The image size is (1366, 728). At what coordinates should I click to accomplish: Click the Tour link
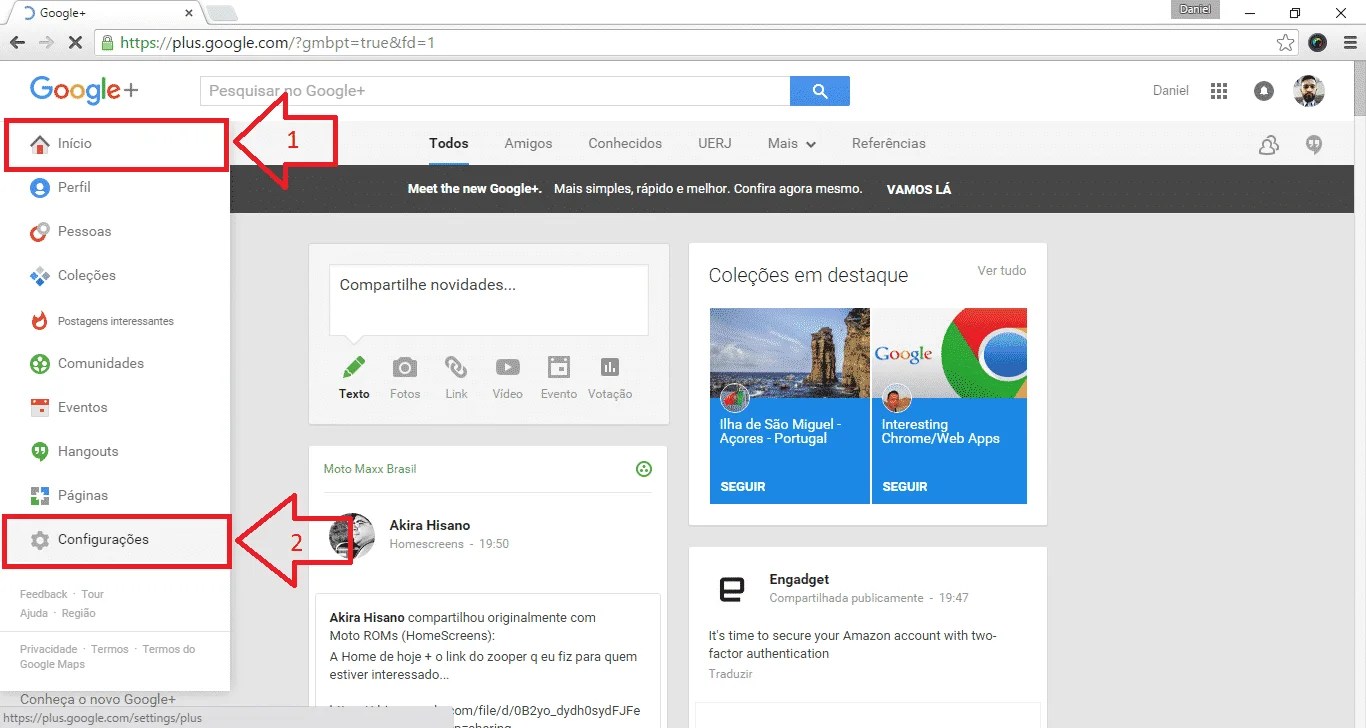pos(92,594)
